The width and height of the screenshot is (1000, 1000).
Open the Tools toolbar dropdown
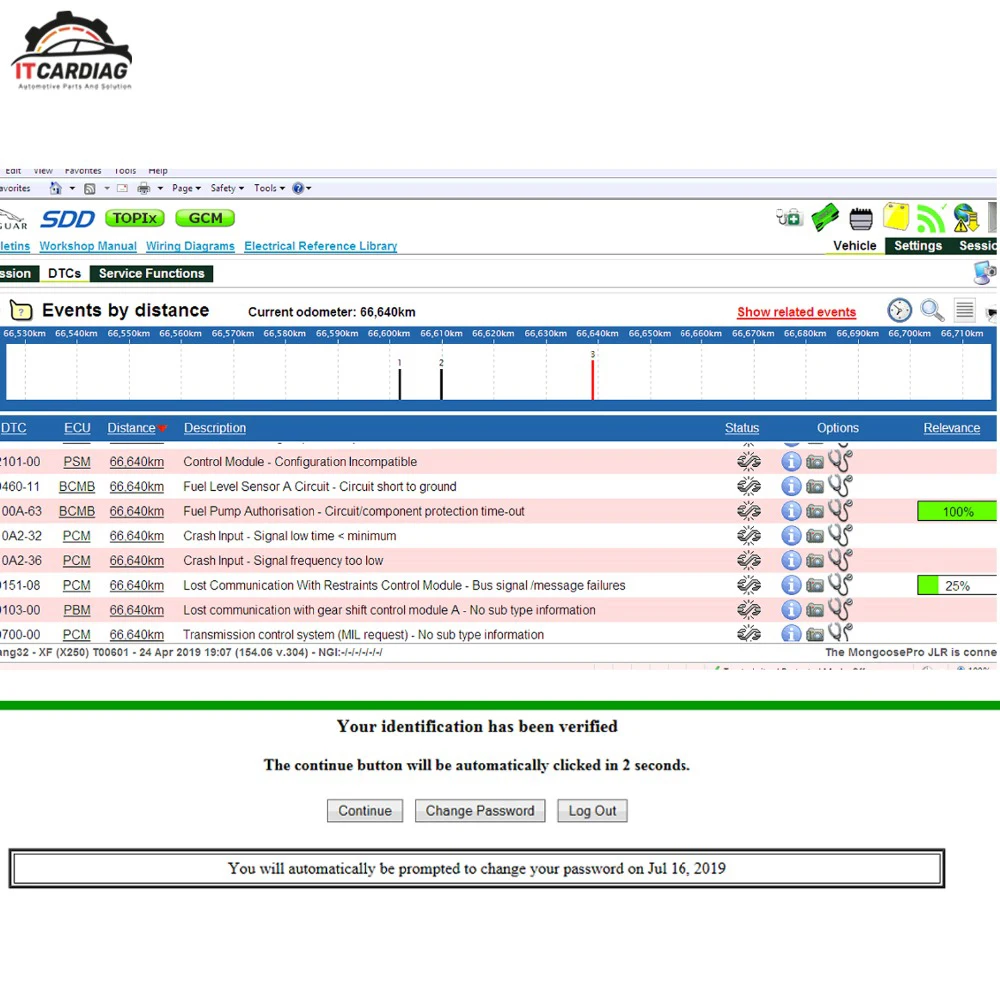269,188
